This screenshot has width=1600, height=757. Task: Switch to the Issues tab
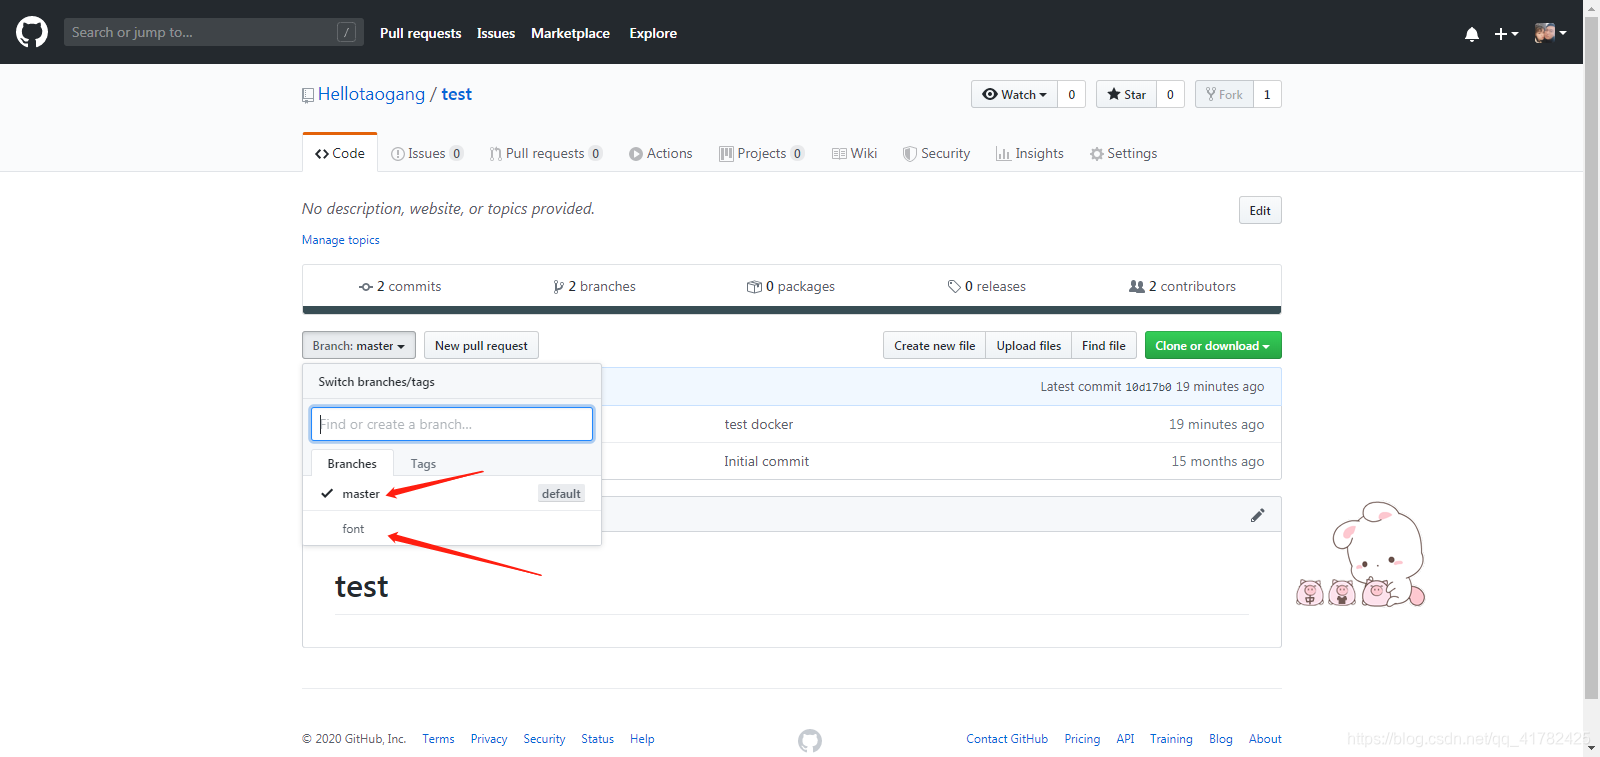(427, 153)
